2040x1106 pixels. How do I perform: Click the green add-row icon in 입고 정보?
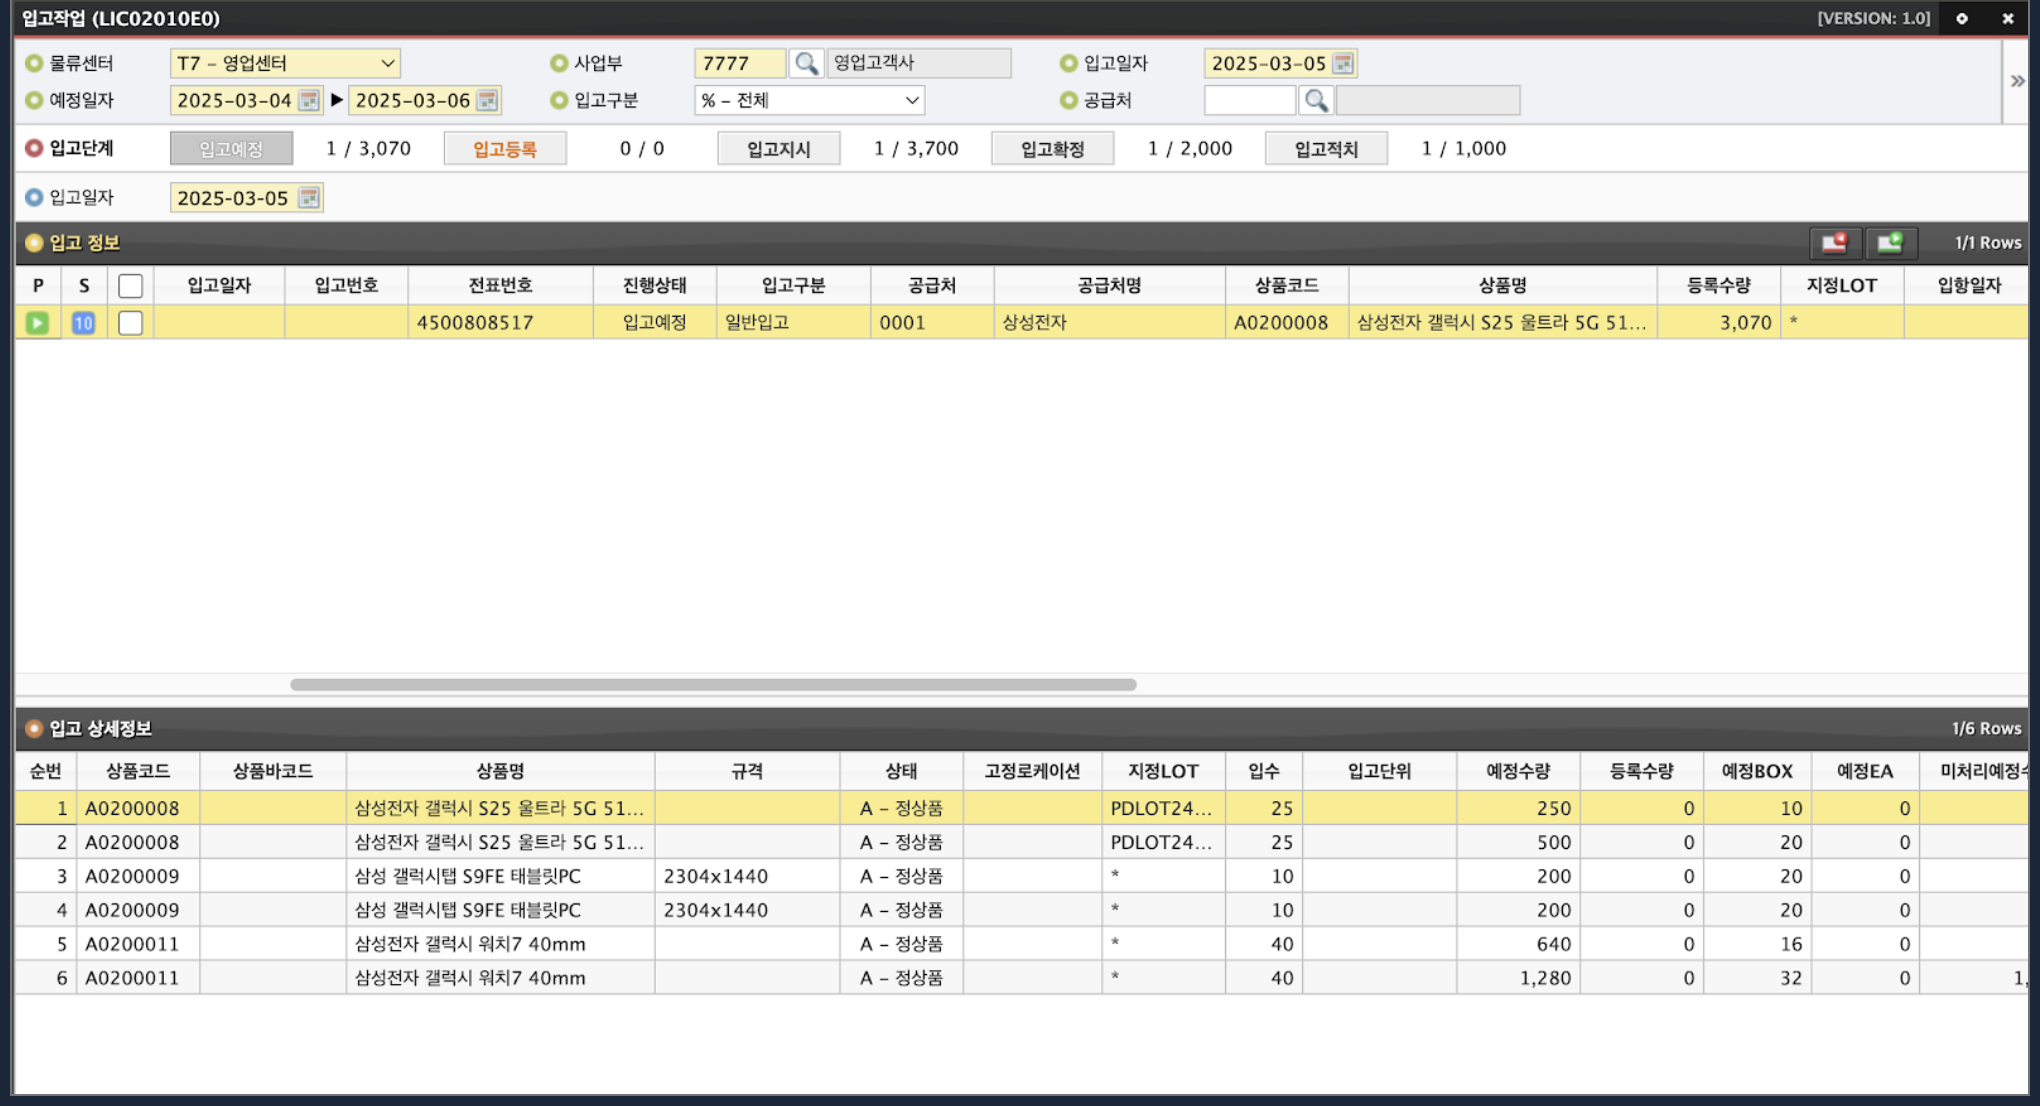(x=1889, y=242)
